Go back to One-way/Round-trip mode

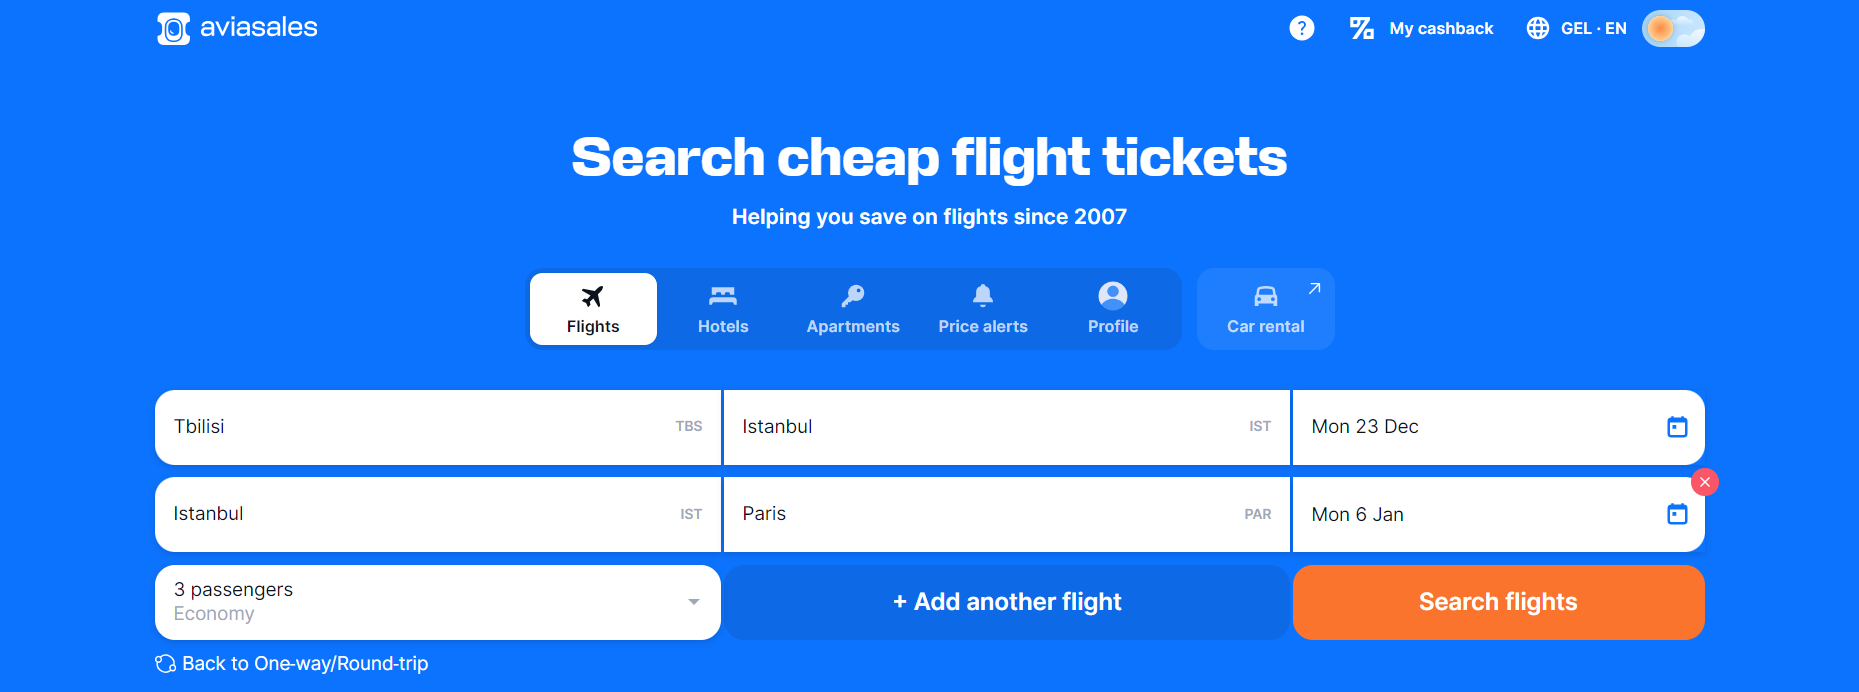coord(292,664)
